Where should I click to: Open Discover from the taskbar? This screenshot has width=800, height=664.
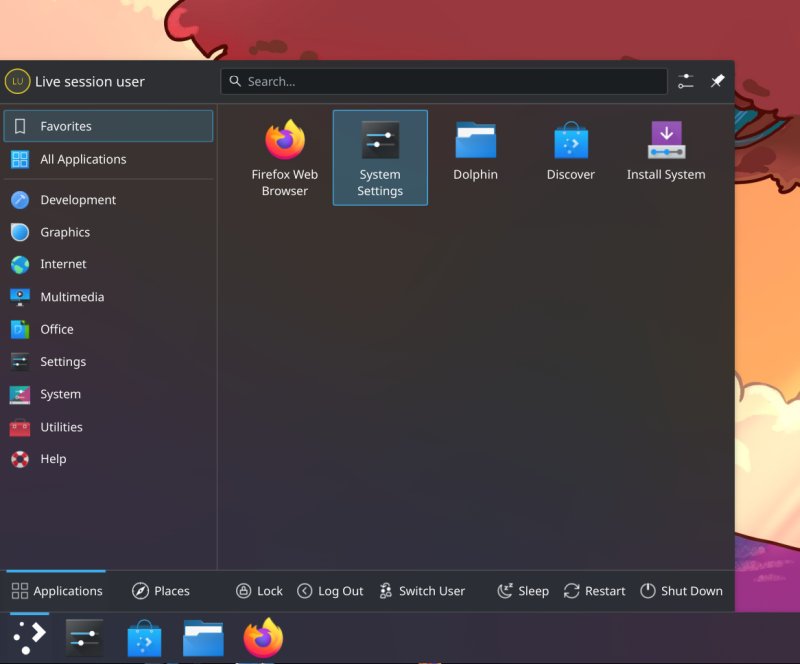click(x=143, y=637)
